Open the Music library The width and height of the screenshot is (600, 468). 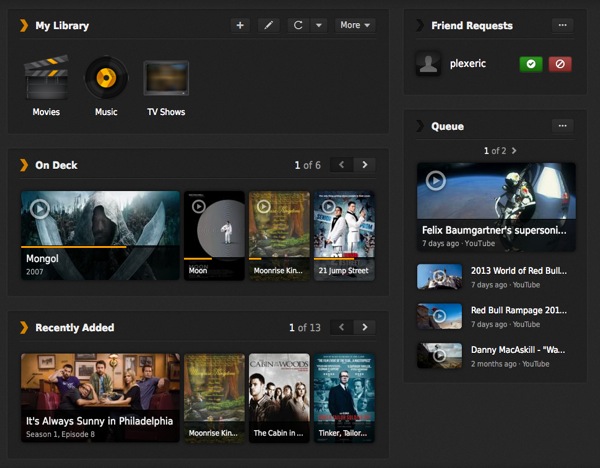point(106,80)
